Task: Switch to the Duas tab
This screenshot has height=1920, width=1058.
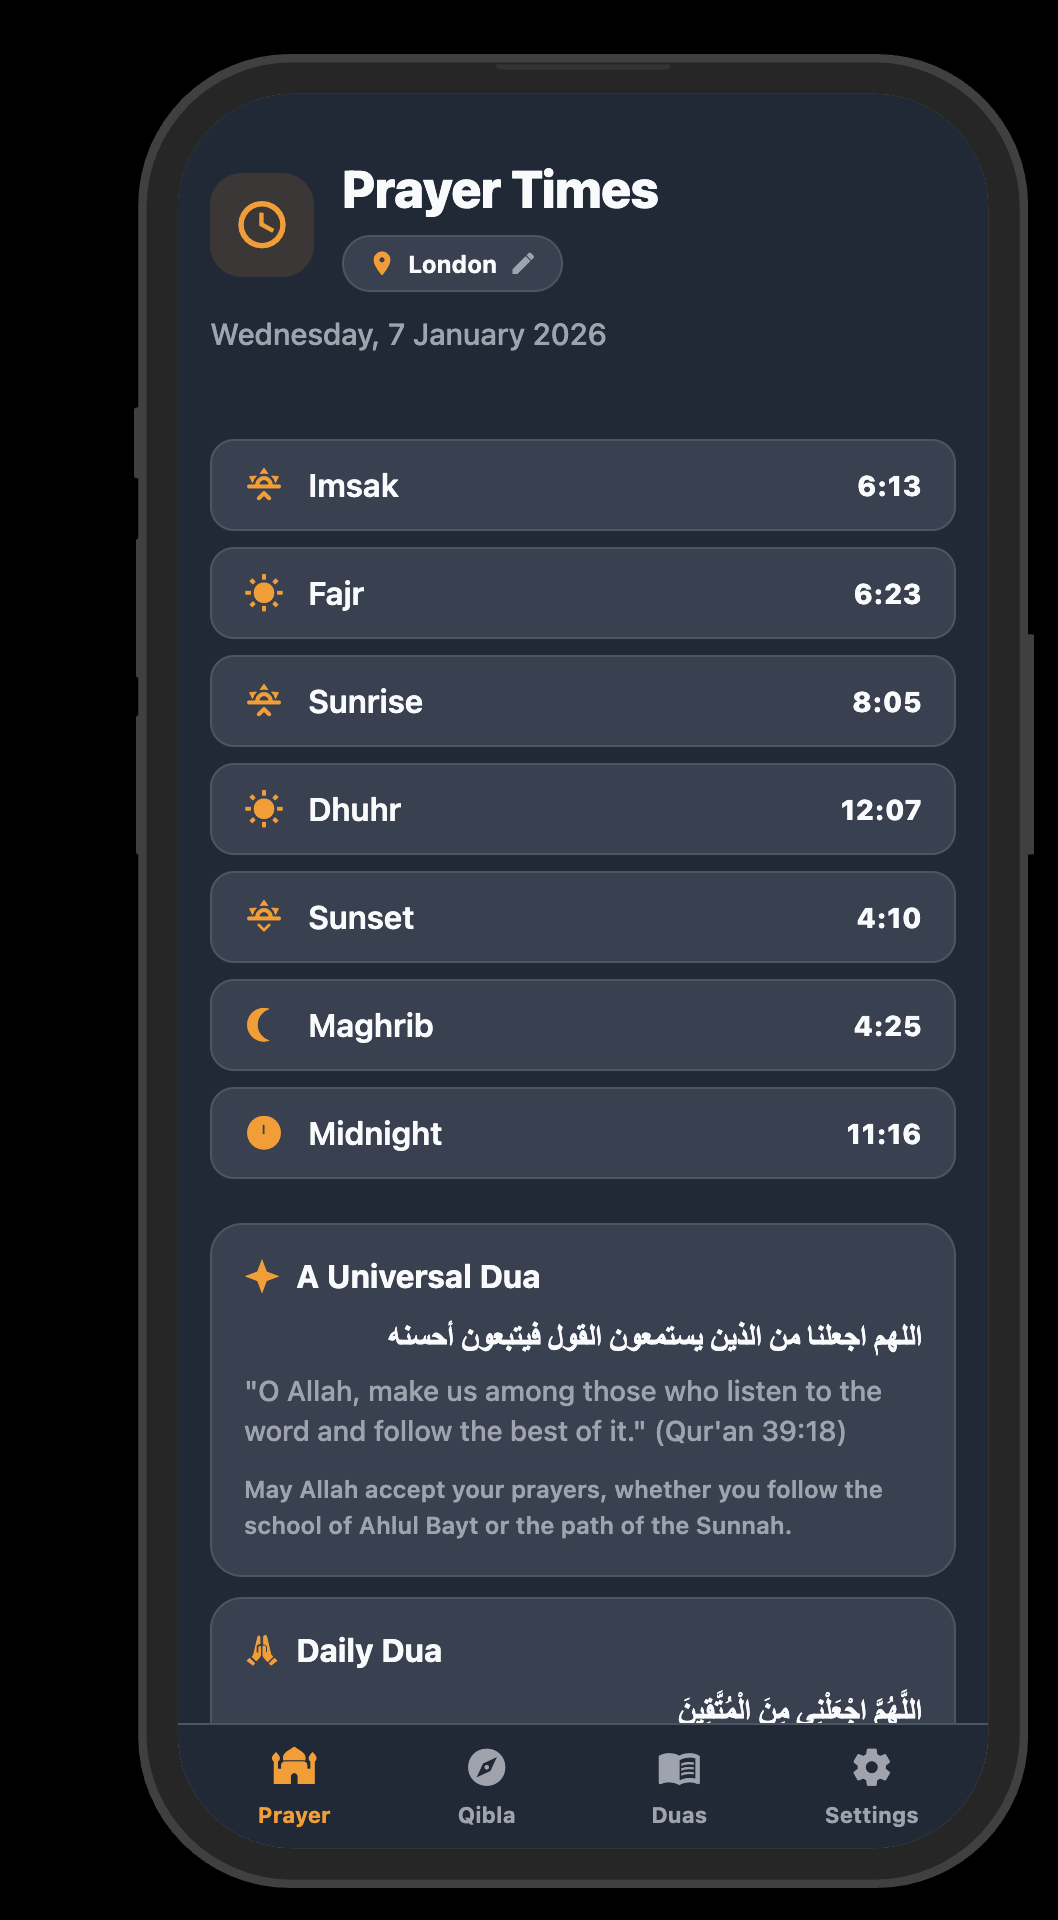Action: click(x=679, y=1785)
